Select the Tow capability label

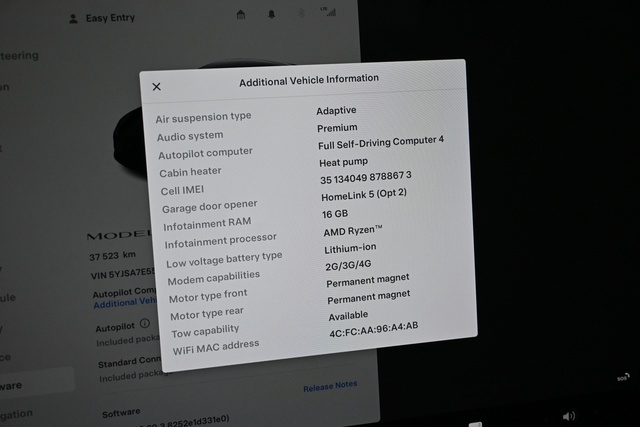[205, 331]
